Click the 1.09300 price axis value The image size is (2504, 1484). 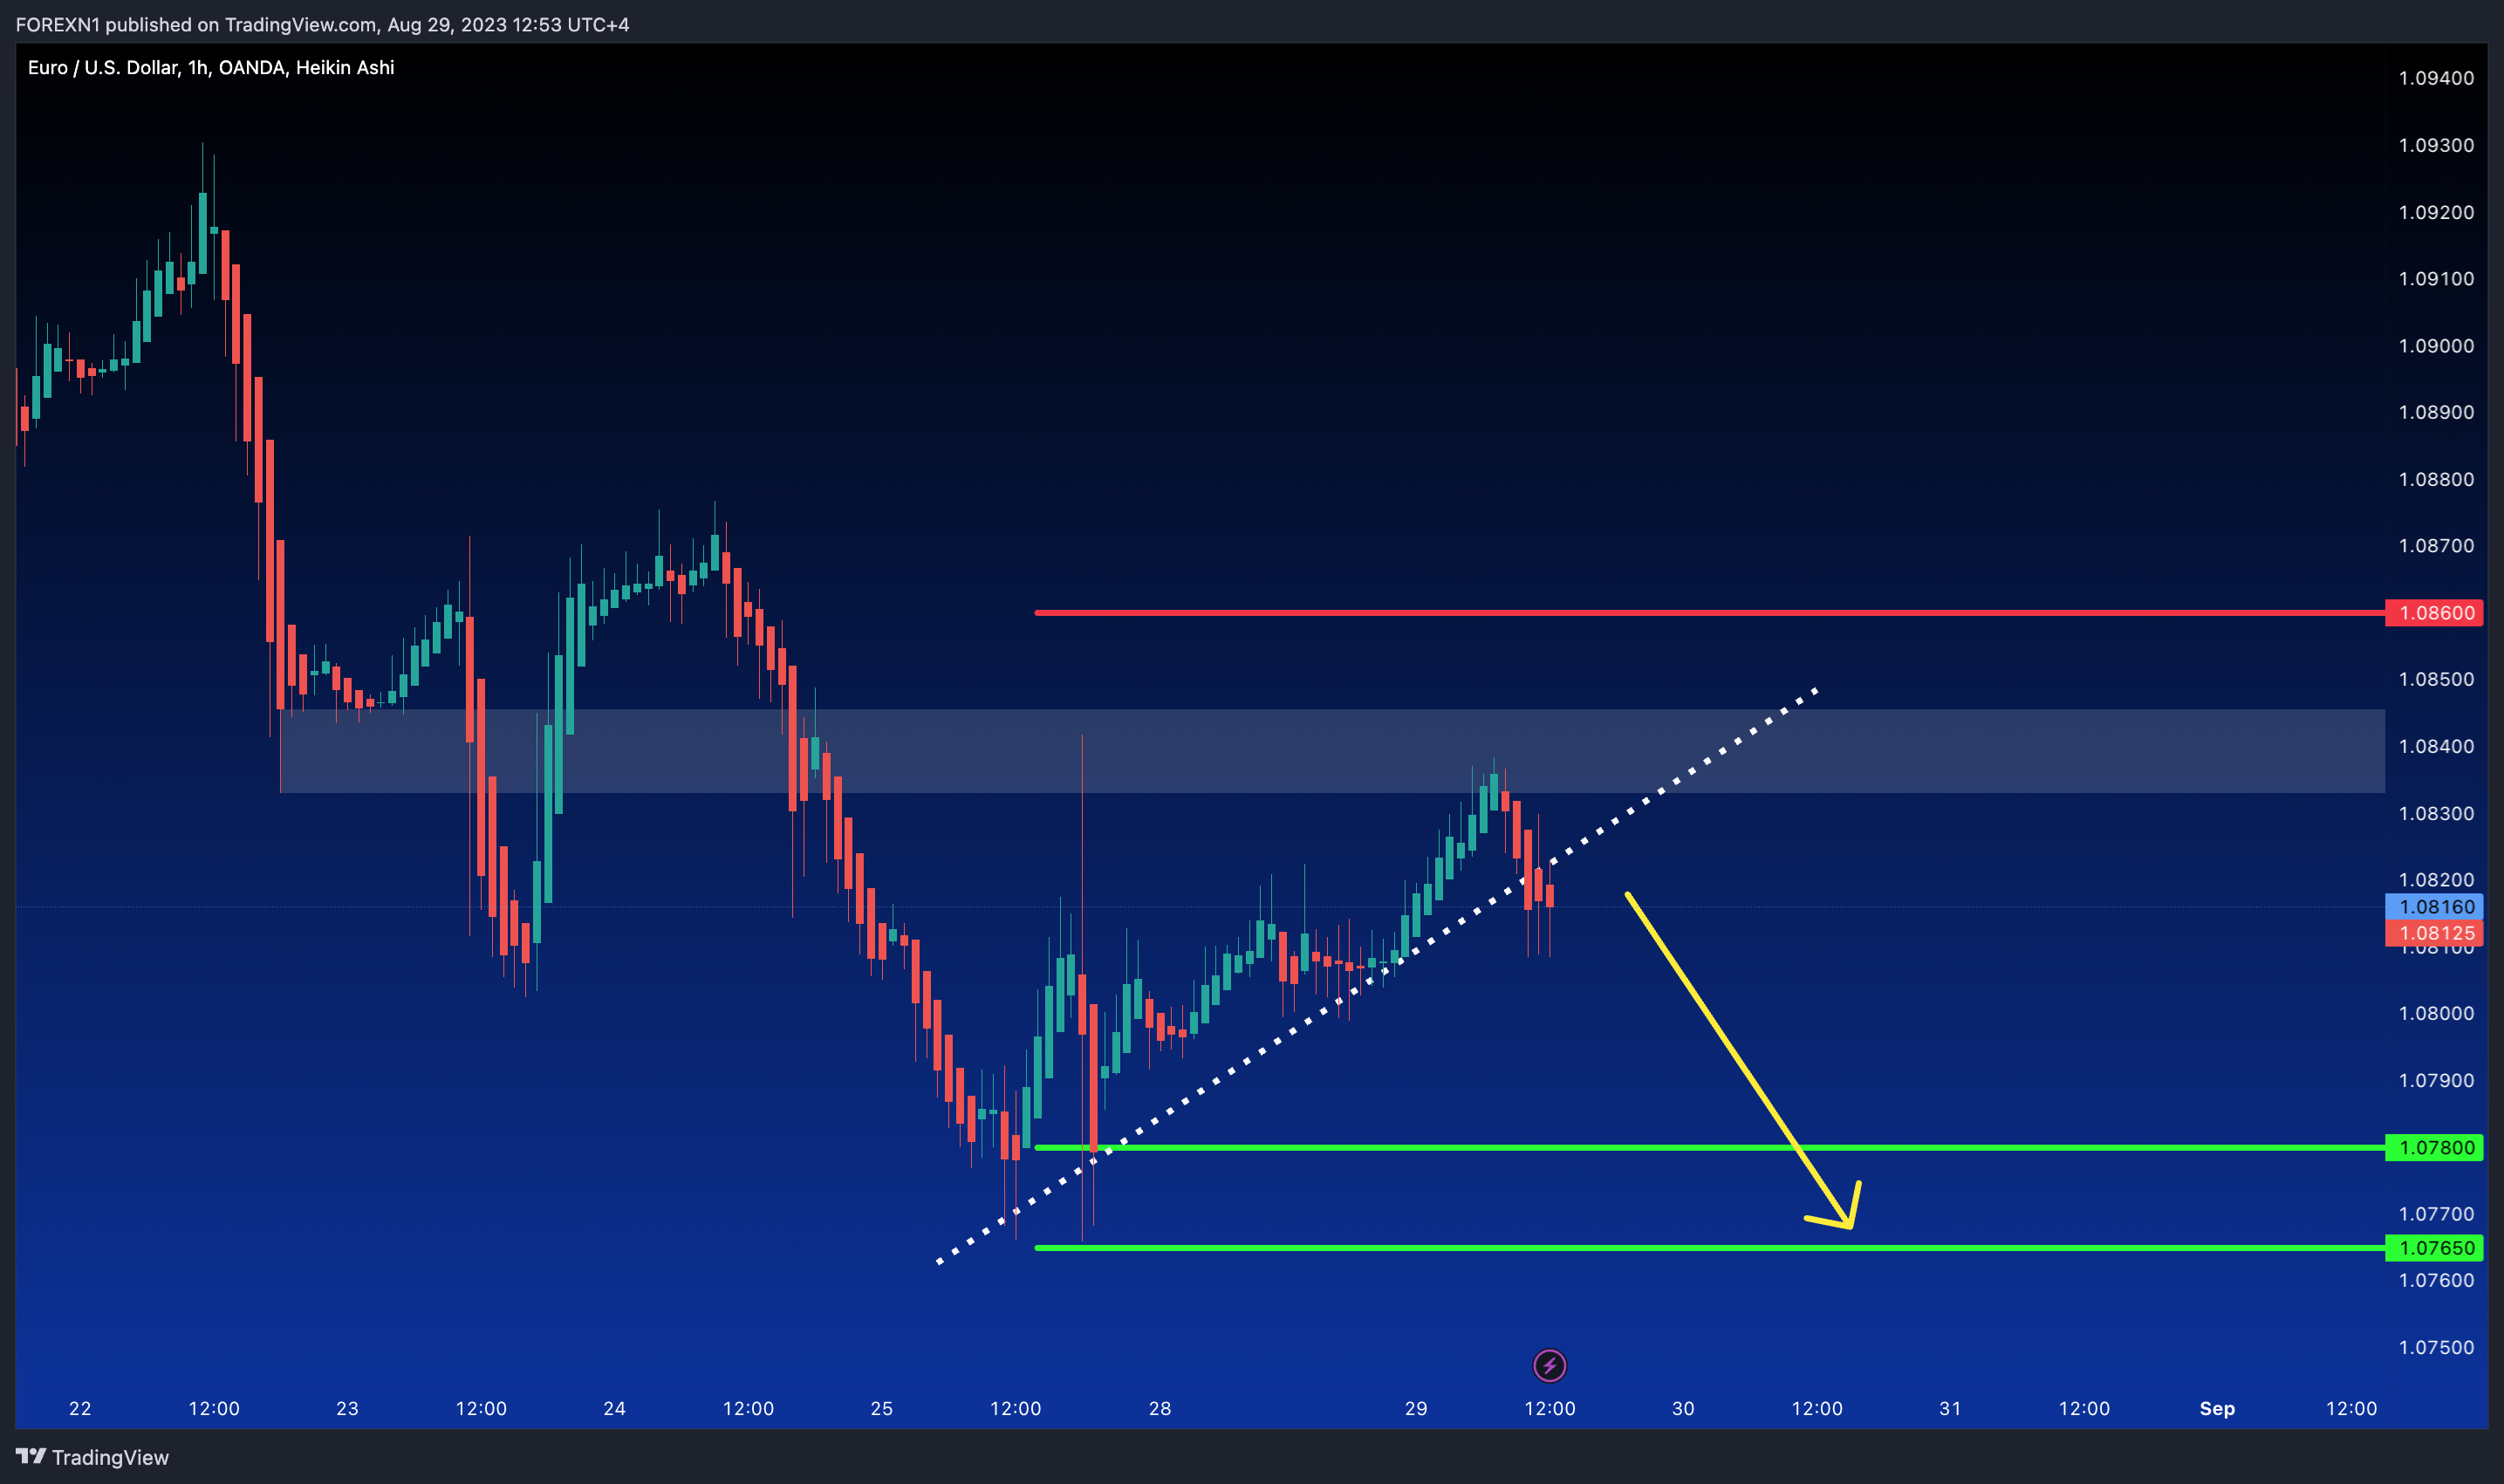click(2436, 145)
